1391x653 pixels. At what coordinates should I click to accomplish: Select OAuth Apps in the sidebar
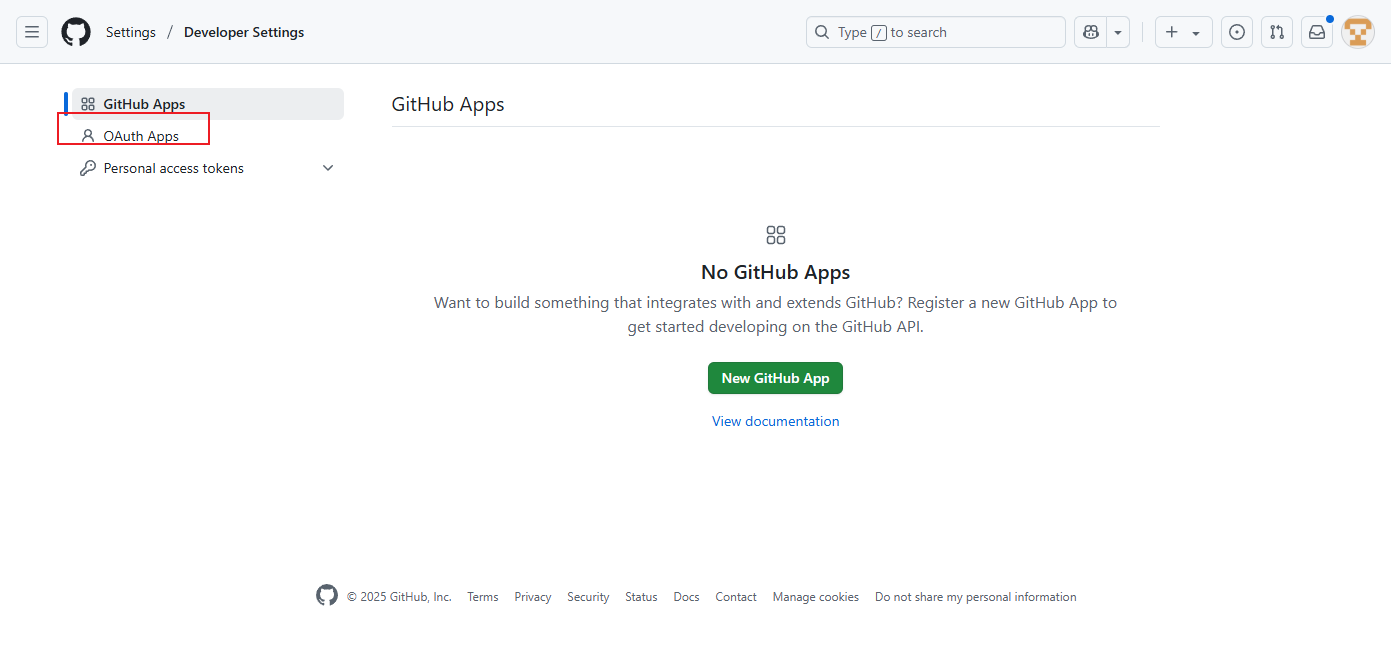coord(141,136)
